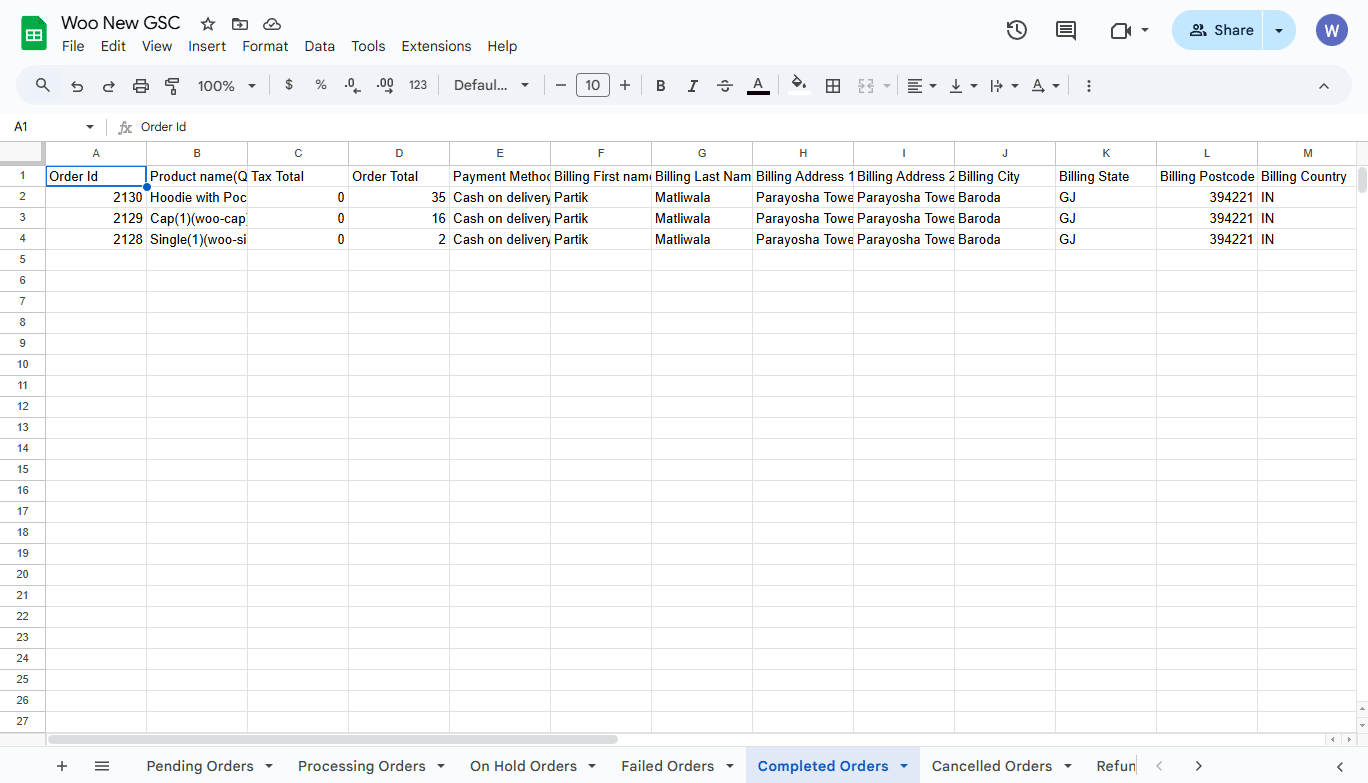Viewport: 1368px width, 783px height.
Task: Switch to the Processing Orders tab
Action: [361, 766]
